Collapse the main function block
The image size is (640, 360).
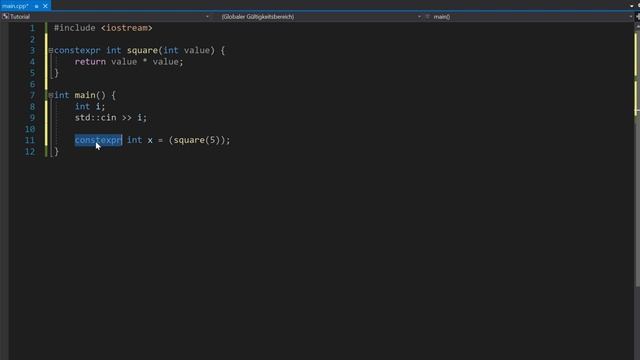click(51, 96)
